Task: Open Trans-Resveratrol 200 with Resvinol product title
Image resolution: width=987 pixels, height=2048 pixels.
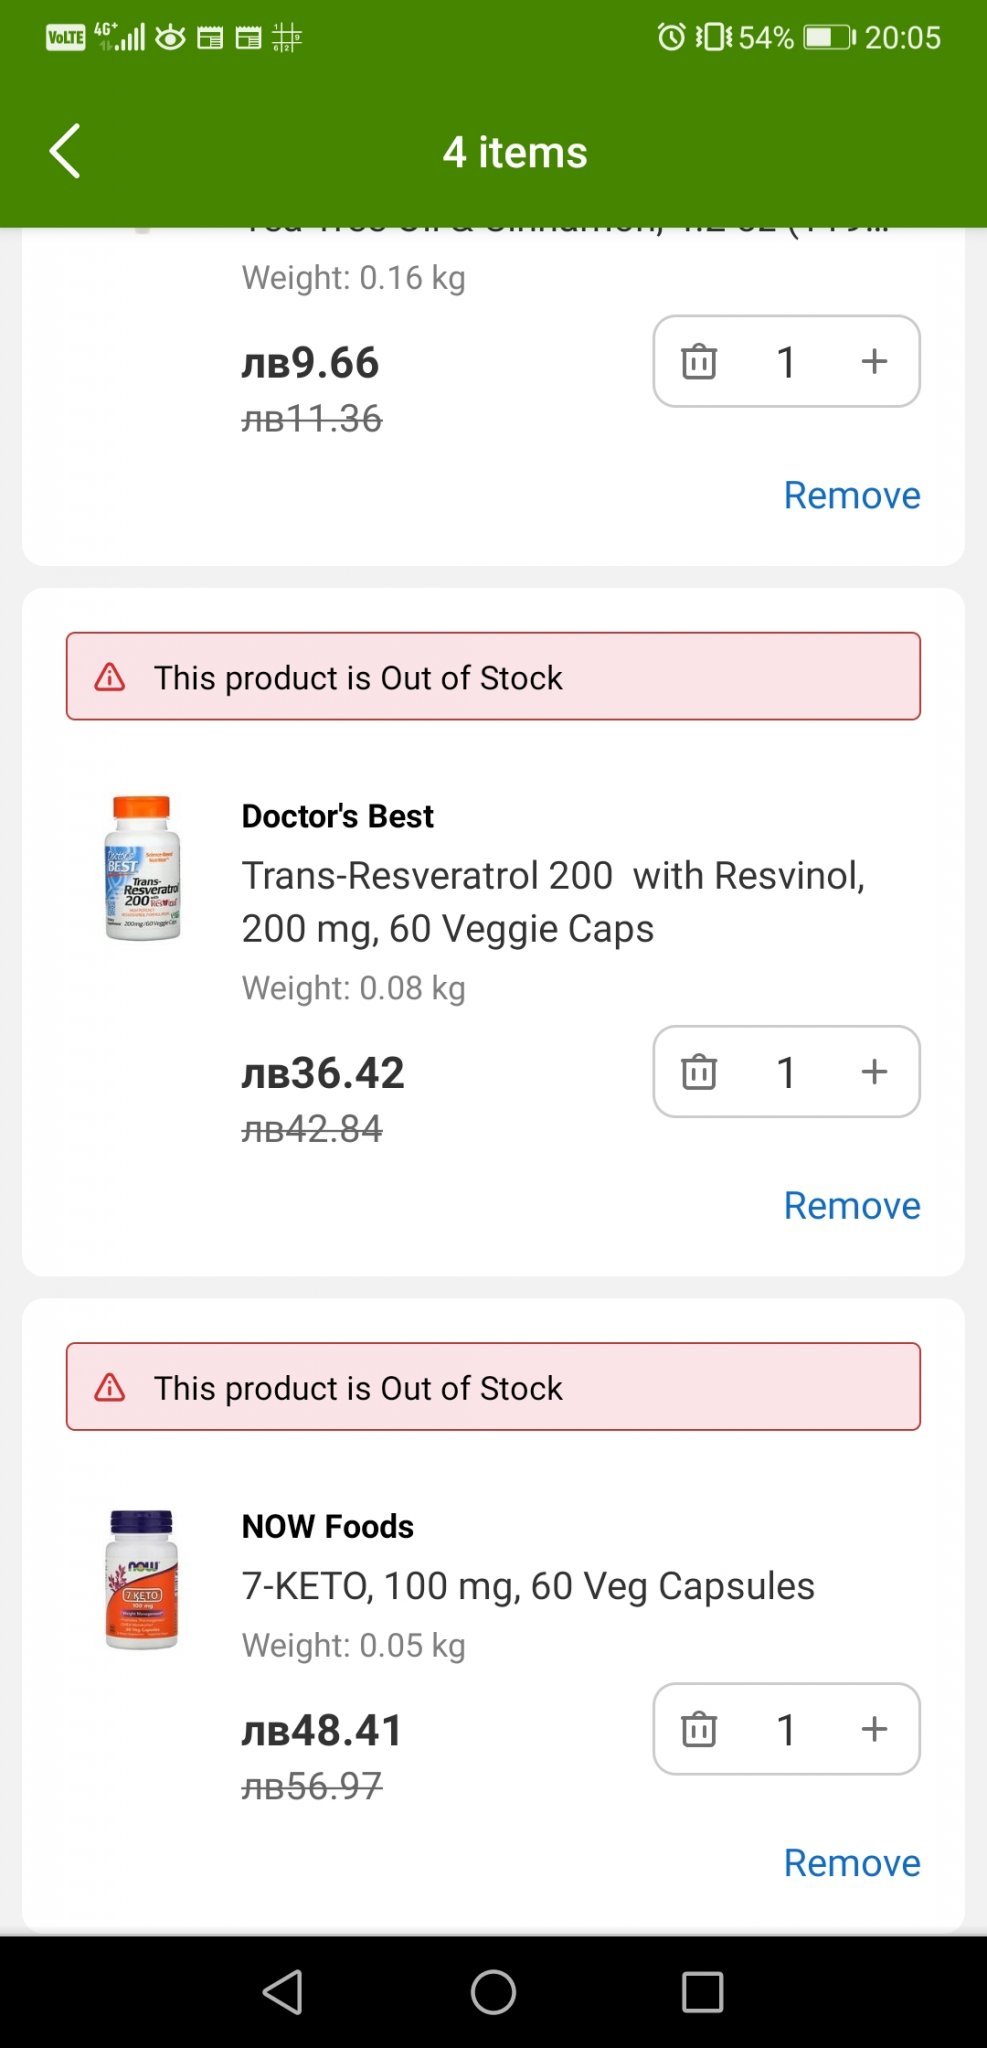Action: pos(552,901)
